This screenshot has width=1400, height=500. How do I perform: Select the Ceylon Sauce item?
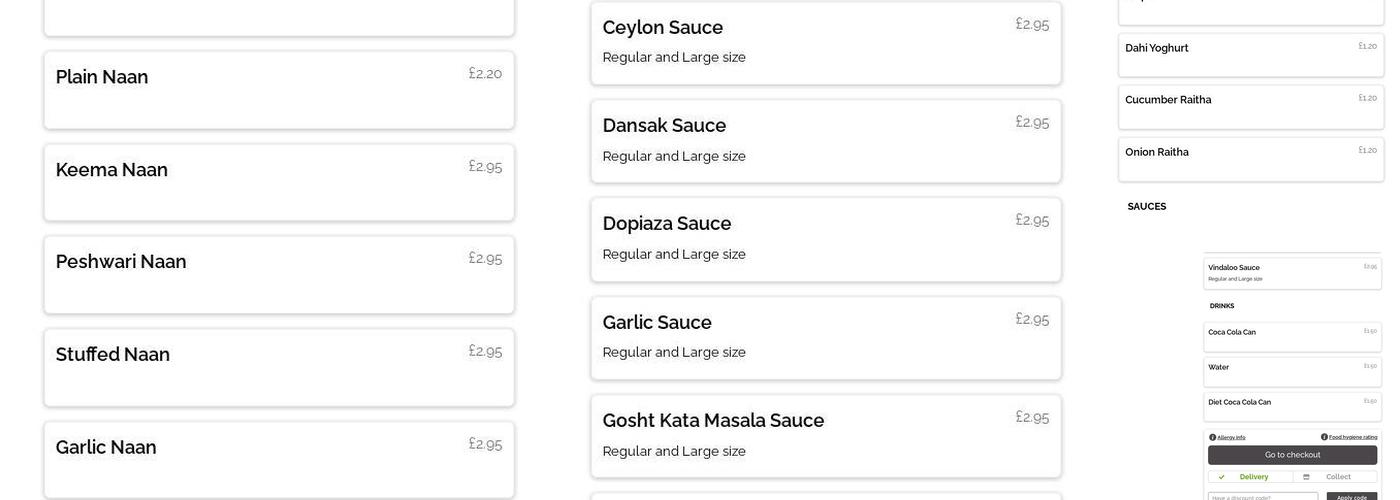(x=826, y=42)
